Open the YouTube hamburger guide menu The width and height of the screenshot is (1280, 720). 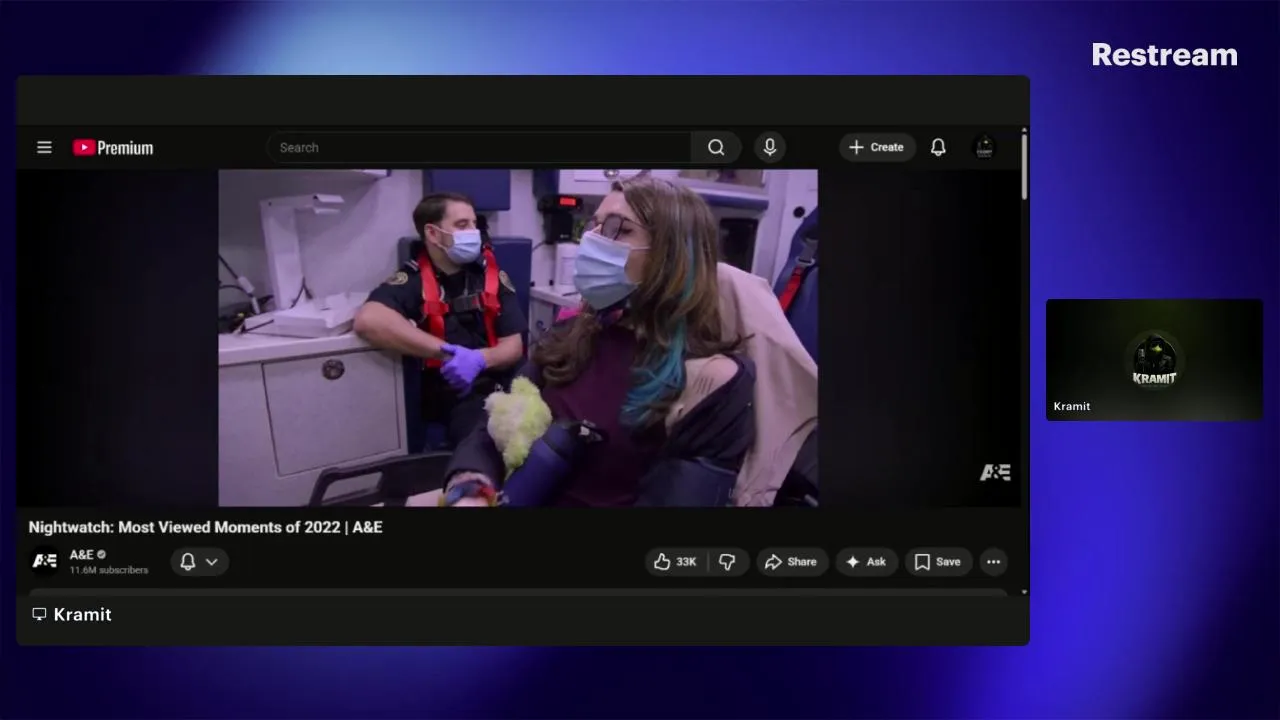44,147
